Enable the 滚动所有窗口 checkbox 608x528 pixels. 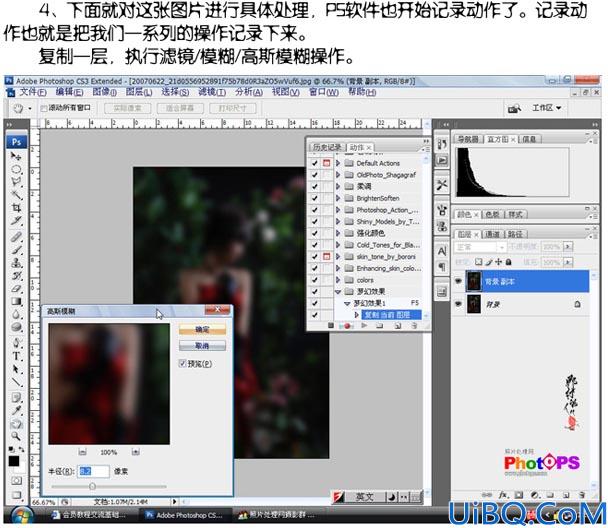click(x=44, y=108)
